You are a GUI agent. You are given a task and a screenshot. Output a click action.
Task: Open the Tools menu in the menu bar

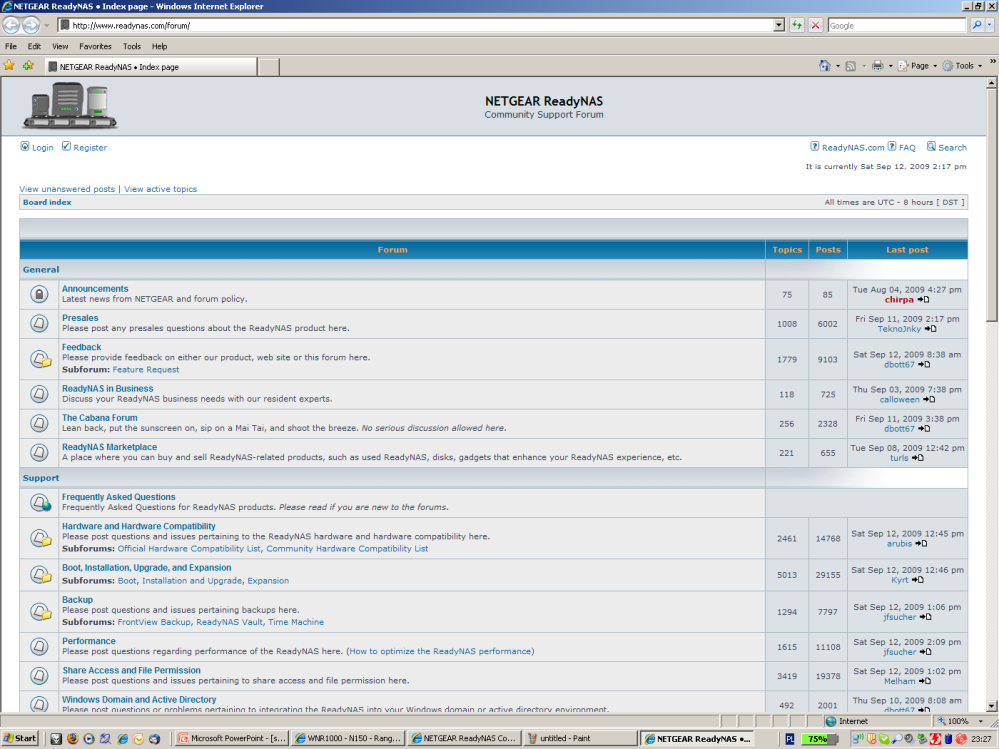(132, 46)
